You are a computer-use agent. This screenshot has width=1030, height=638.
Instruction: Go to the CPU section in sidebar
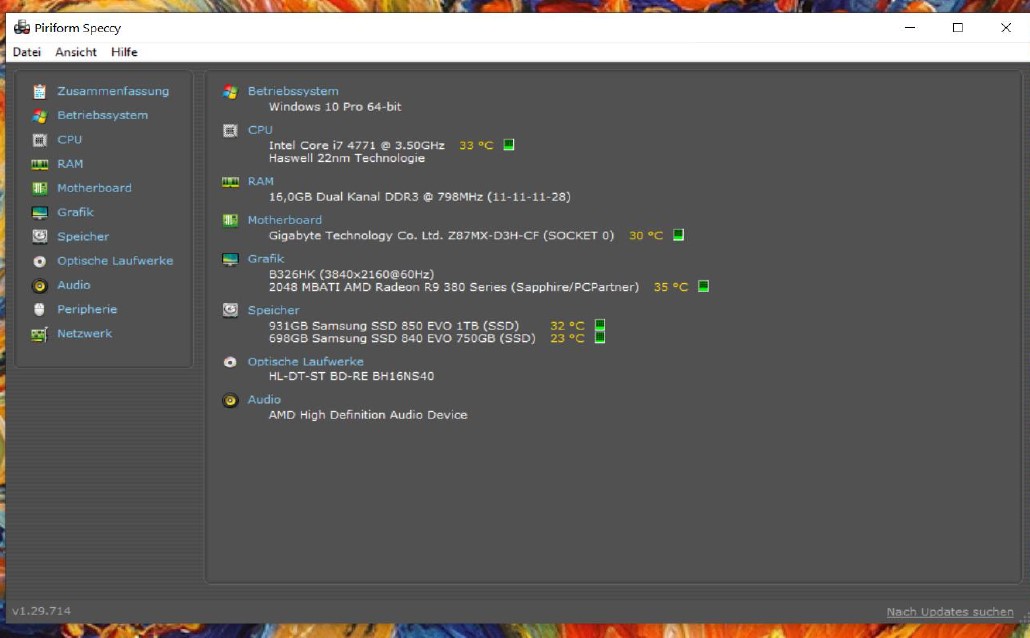[x=70, y=140]
